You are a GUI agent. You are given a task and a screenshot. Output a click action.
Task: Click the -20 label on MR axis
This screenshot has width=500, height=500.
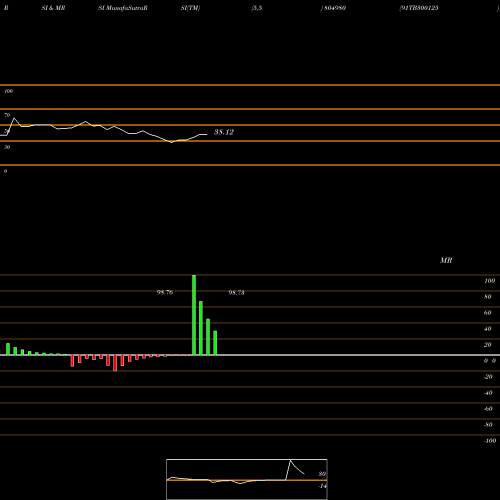[488, 377]
